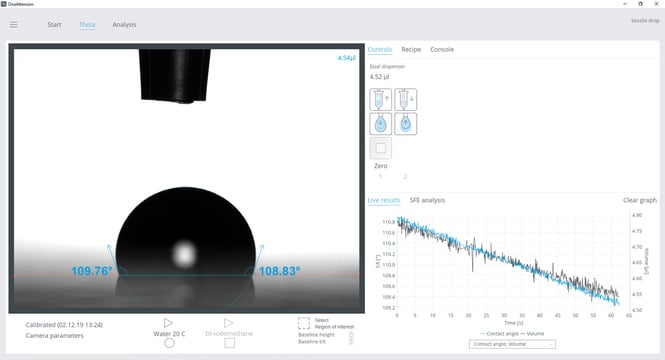Click the syringe fill up-arrow icon
The width and height of the screenshot is (665, 360).
coord(380,100)
